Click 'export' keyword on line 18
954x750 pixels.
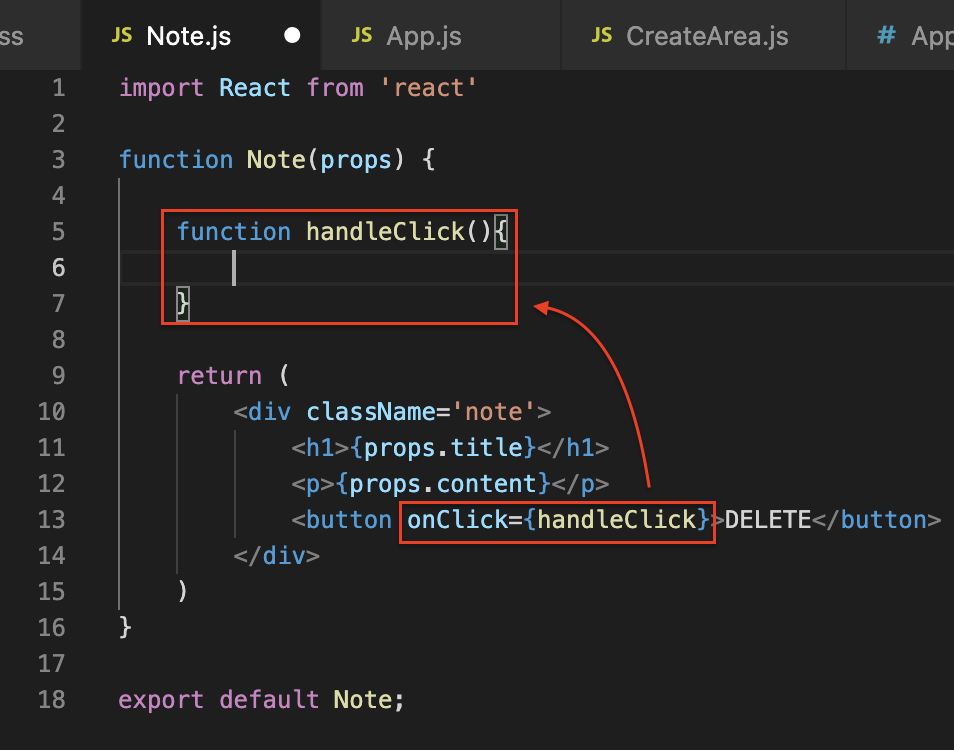161,700
